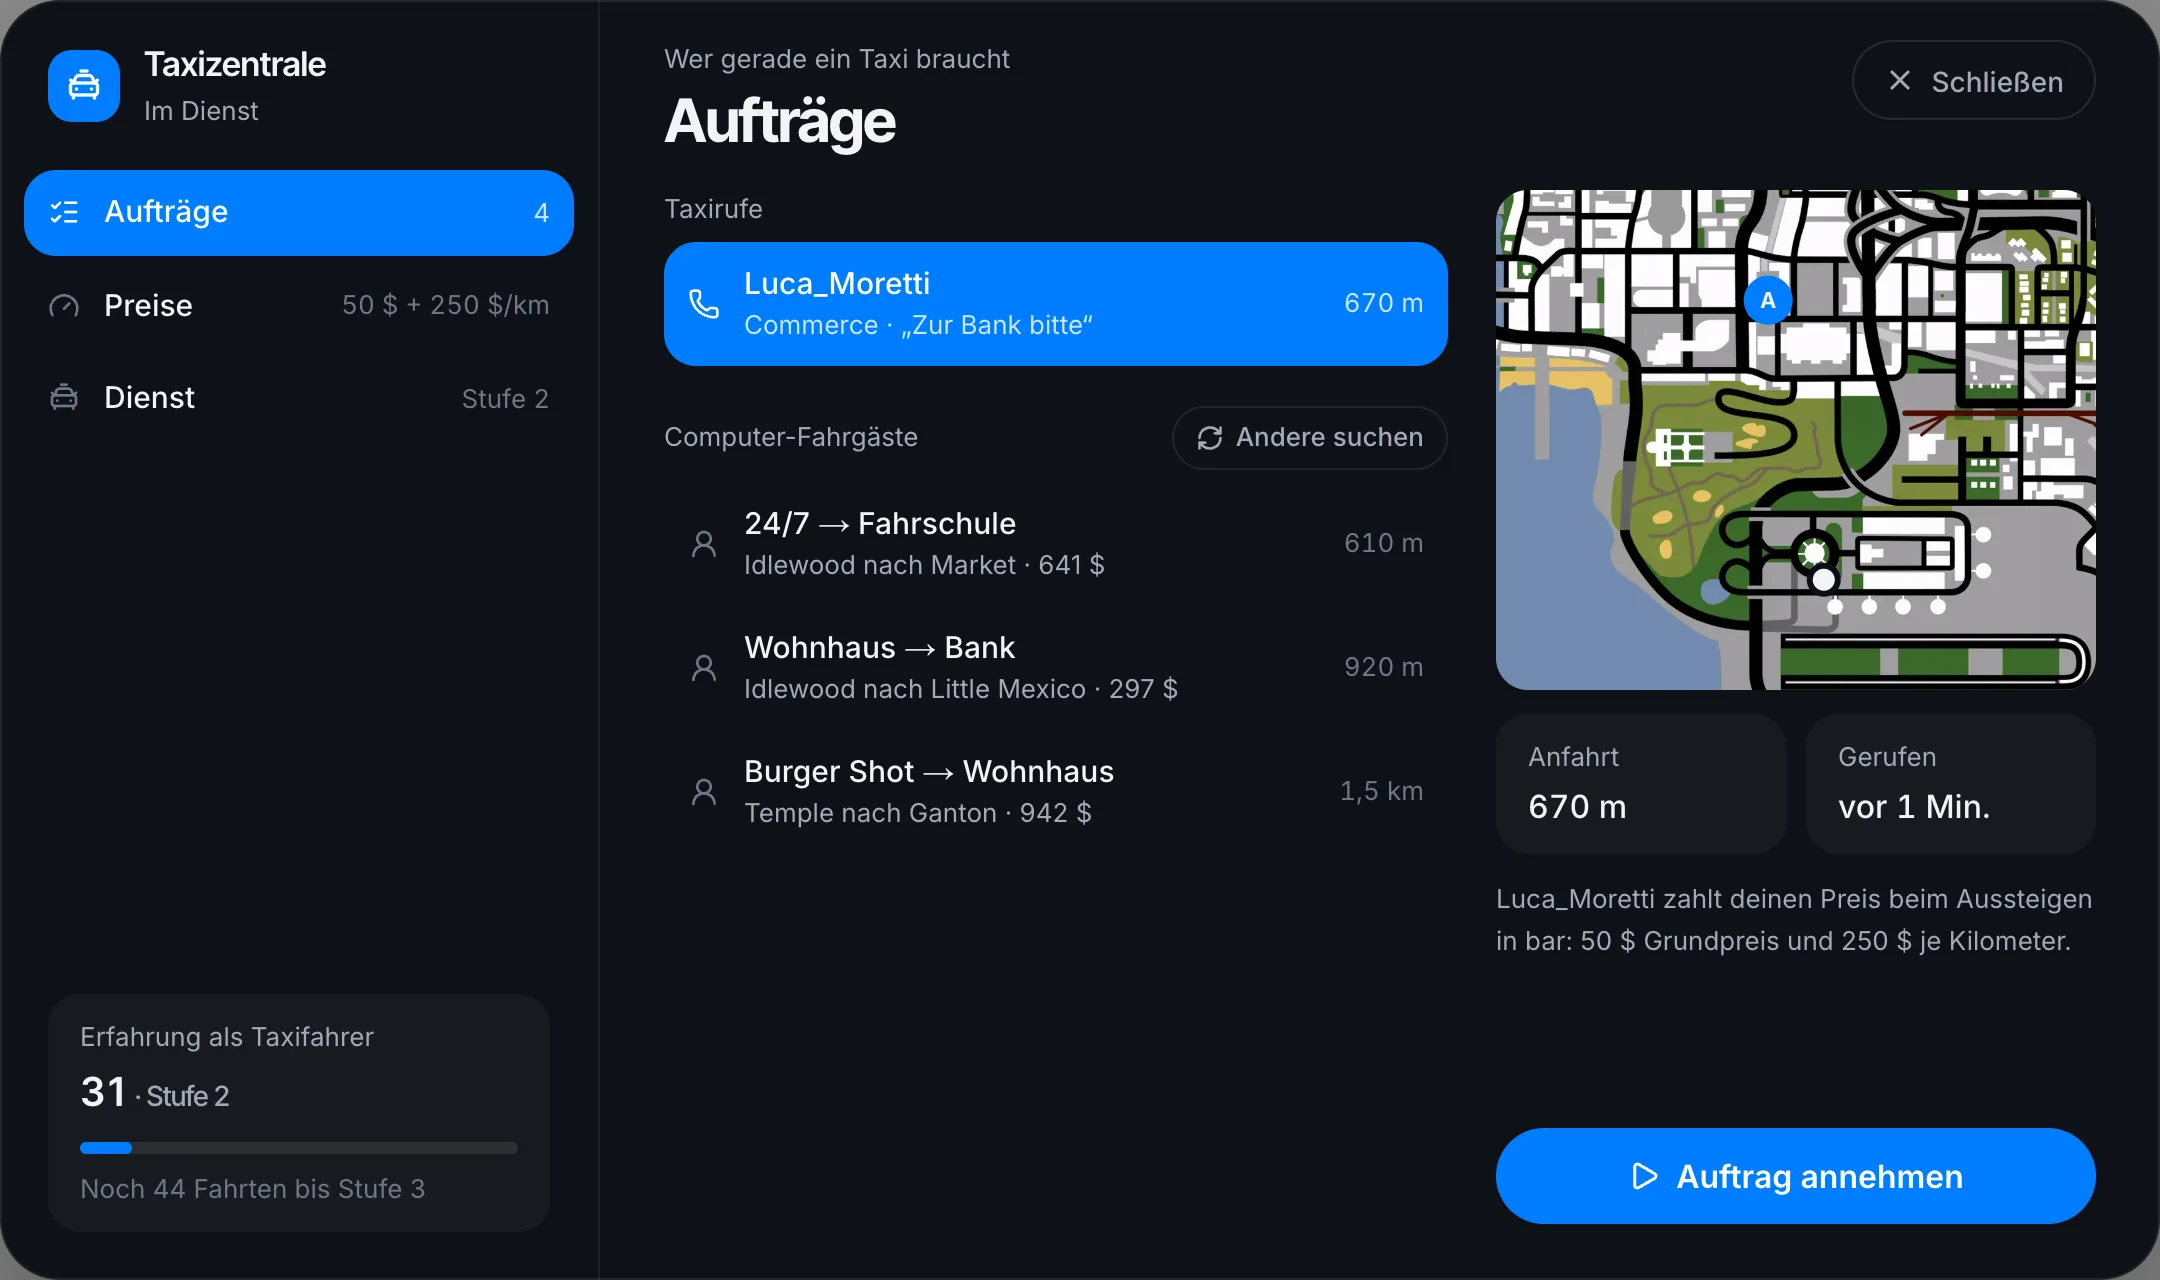Select the Burger Shot → Wohnhaus fare
The image size is (2160, 1280).
click(1056, 792)
